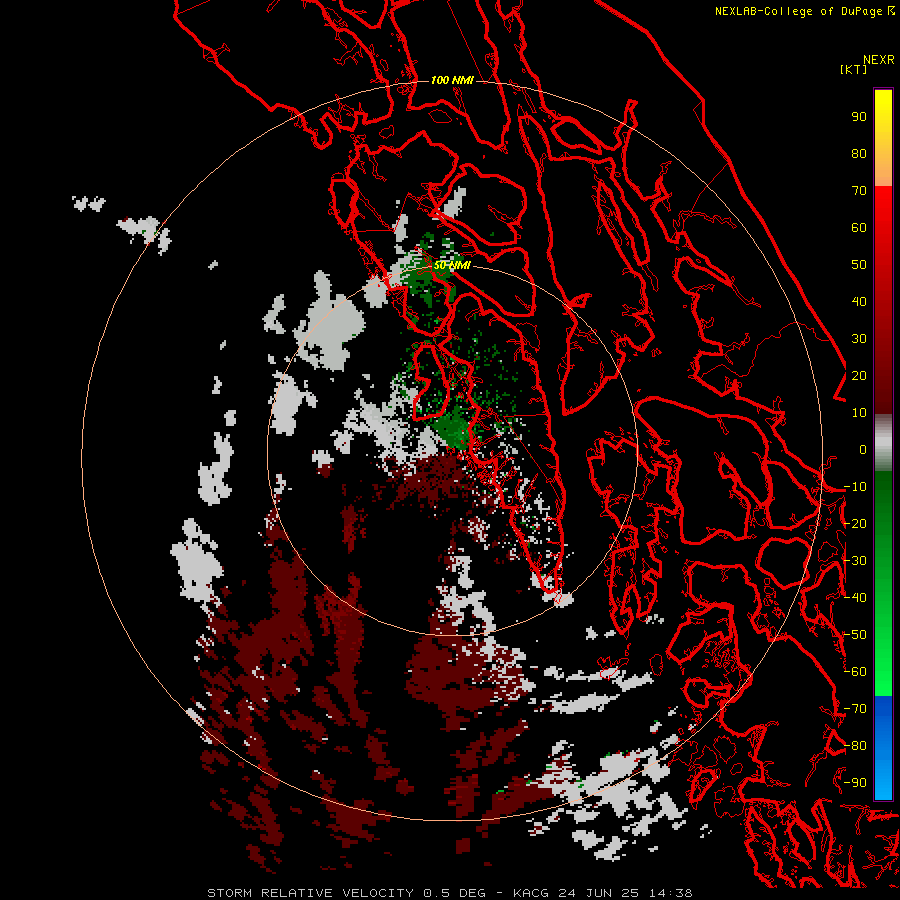Click the blue bottom band of velocity scale
The image size is (900, 900).
[x=883, y=747]
